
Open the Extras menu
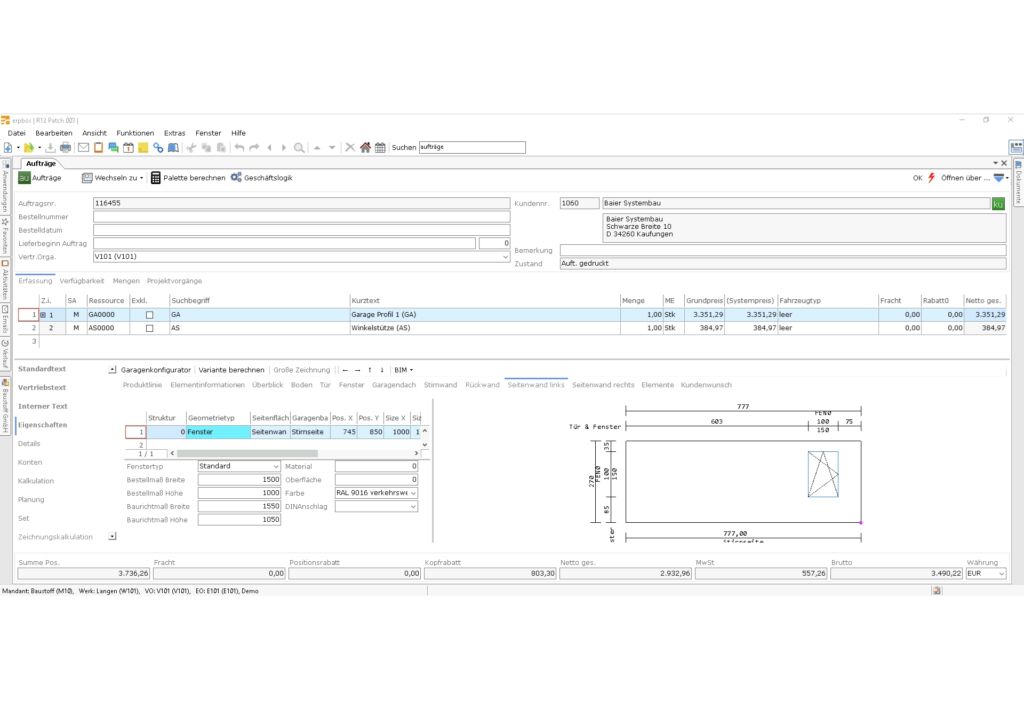click(x=173, y=132)
